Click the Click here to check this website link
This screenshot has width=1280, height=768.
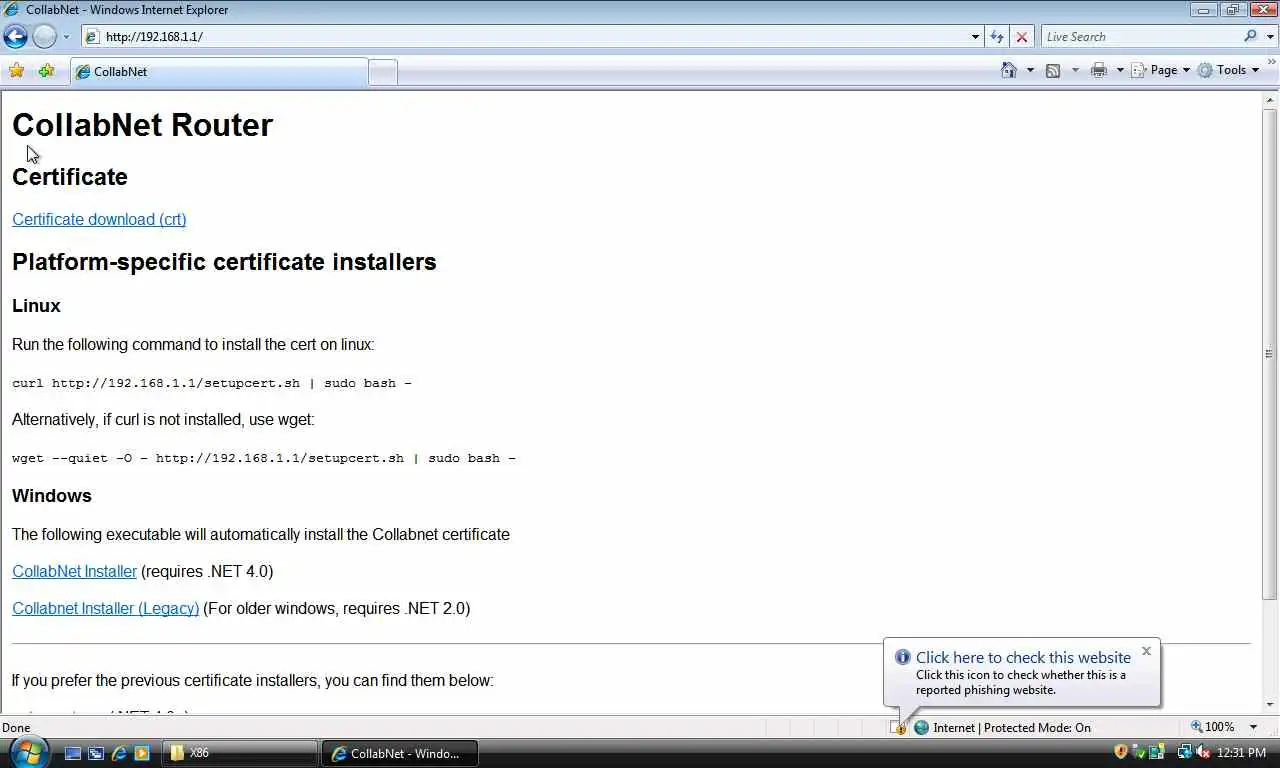click(1023, 657)
